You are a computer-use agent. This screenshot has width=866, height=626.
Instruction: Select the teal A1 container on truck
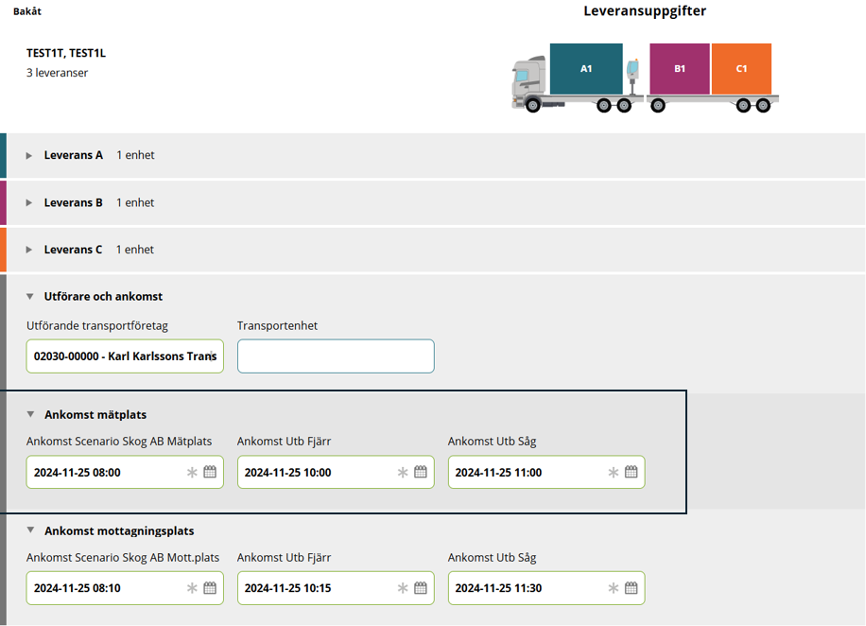point(586,69)
